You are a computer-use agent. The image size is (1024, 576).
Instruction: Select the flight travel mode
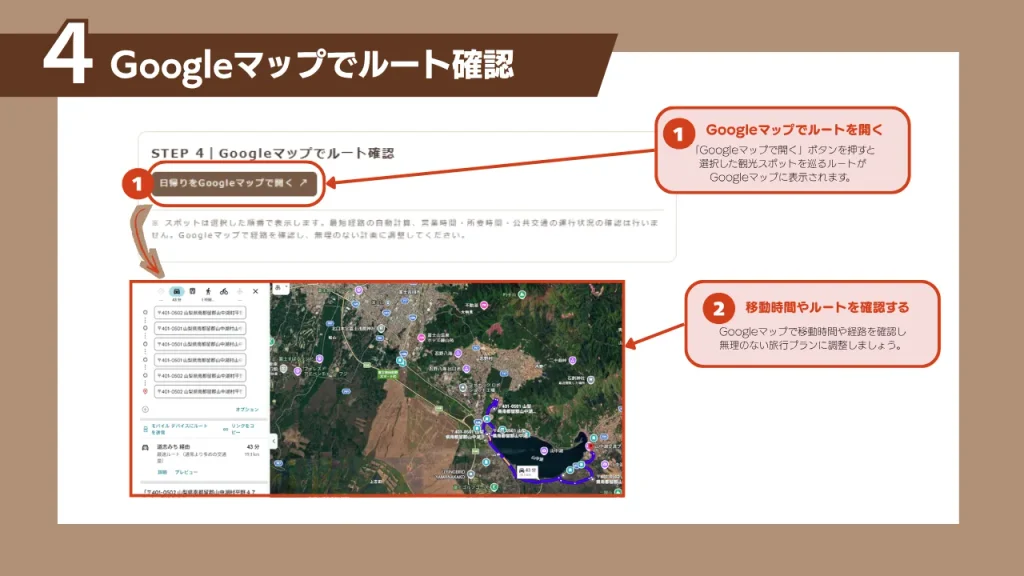(240, 291)
